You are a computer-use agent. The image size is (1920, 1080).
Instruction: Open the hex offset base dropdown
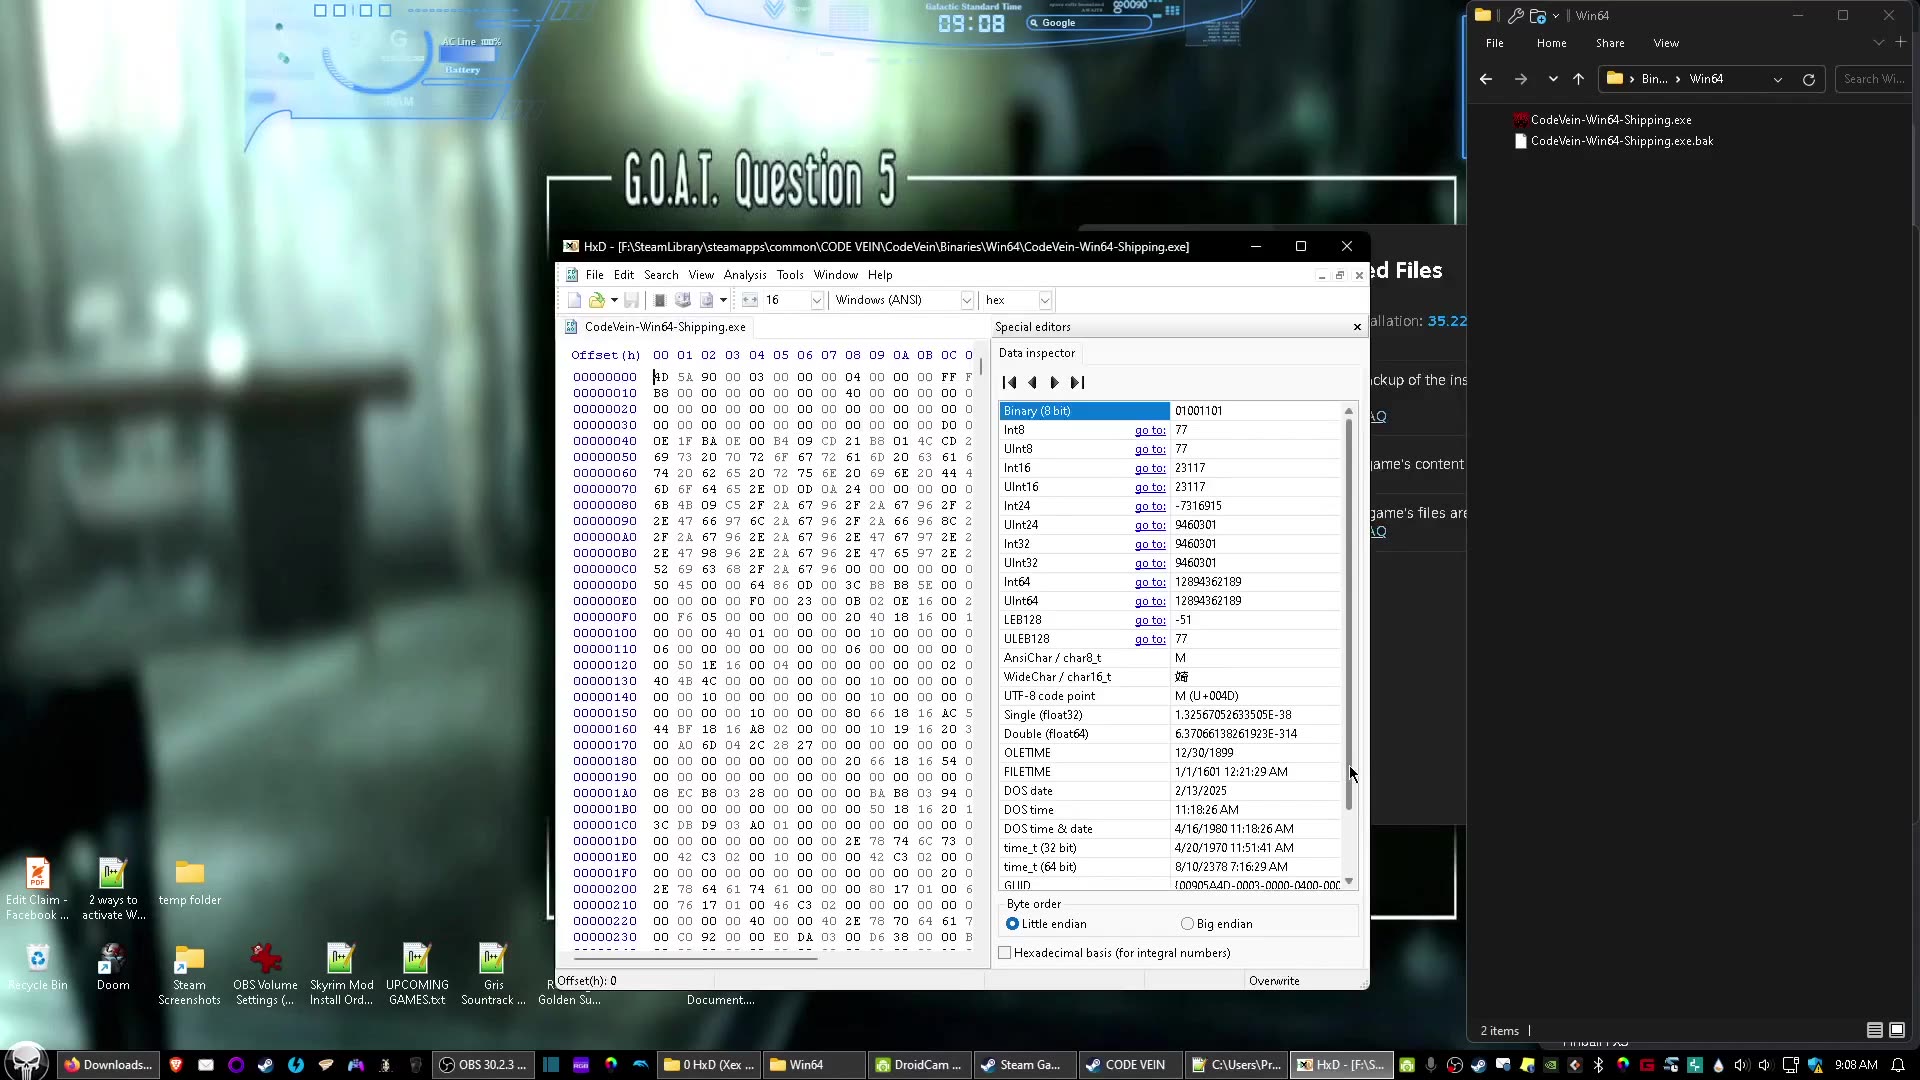(x=1044, y=300)
